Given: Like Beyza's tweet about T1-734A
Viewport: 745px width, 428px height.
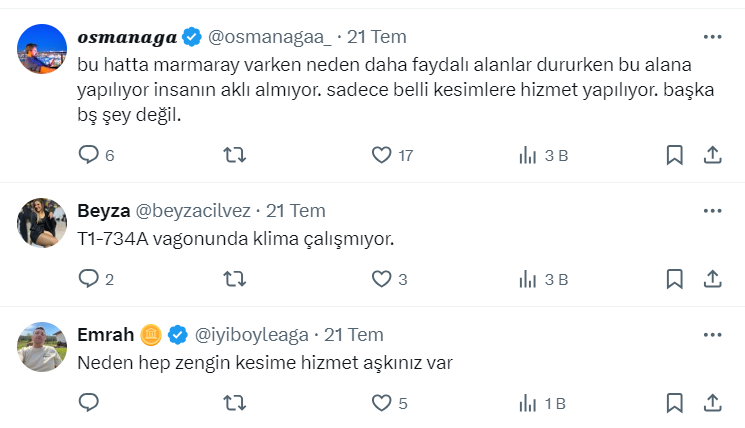Looking at the screenshot, I should coord(381,279).
